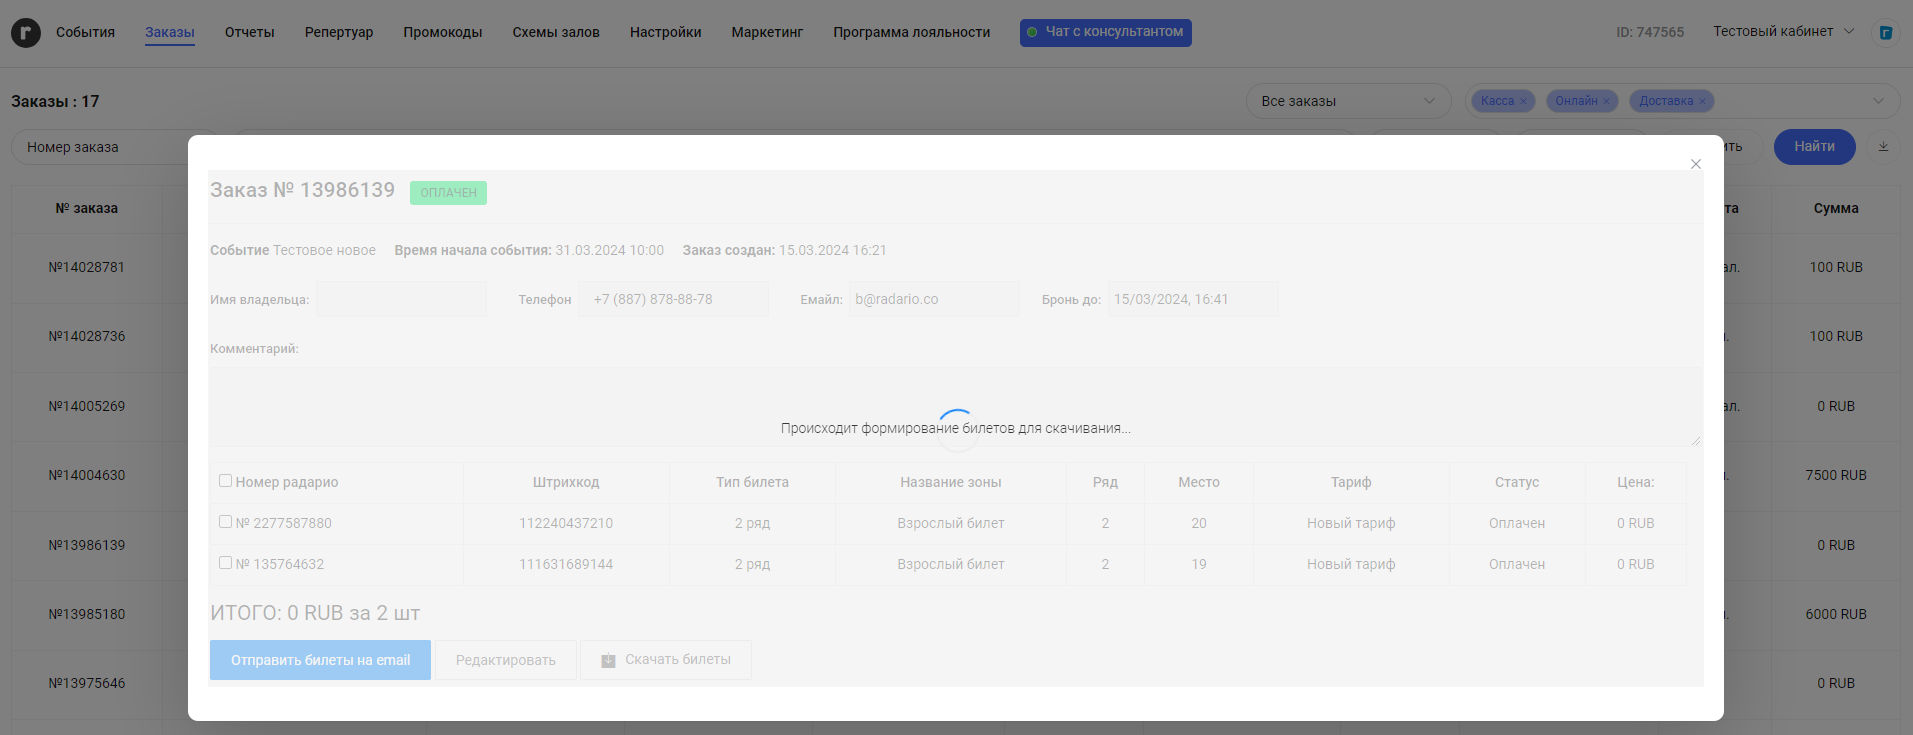The width and height of the screenshot is (1913, 735).
Task: Click the Сумма column header
Action: [1836, 208]
